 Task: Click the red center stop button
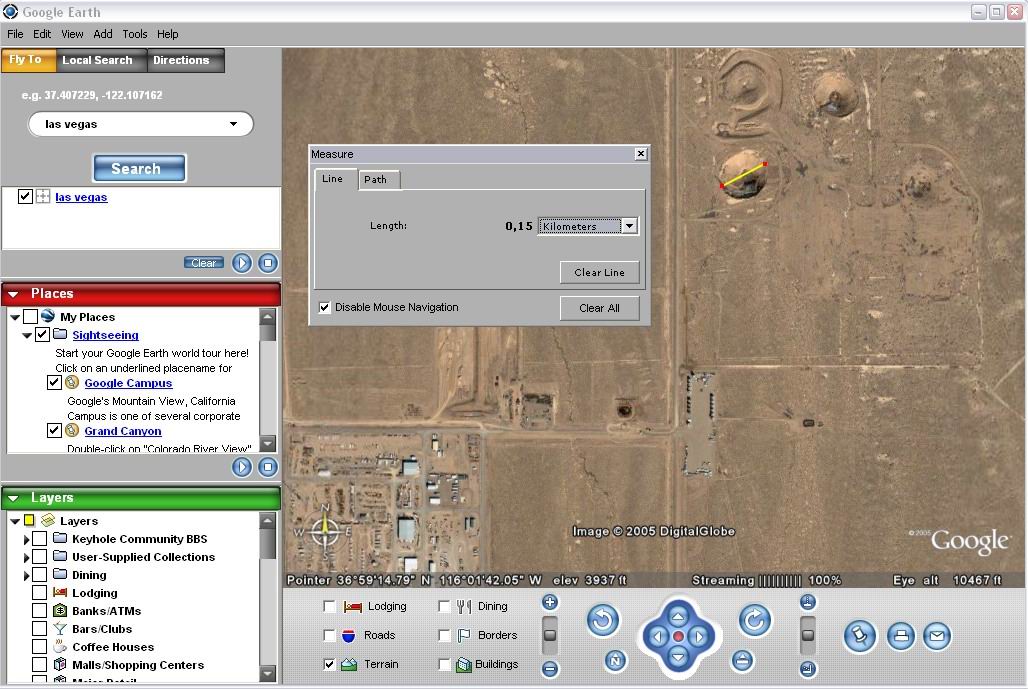pos(679,637)
